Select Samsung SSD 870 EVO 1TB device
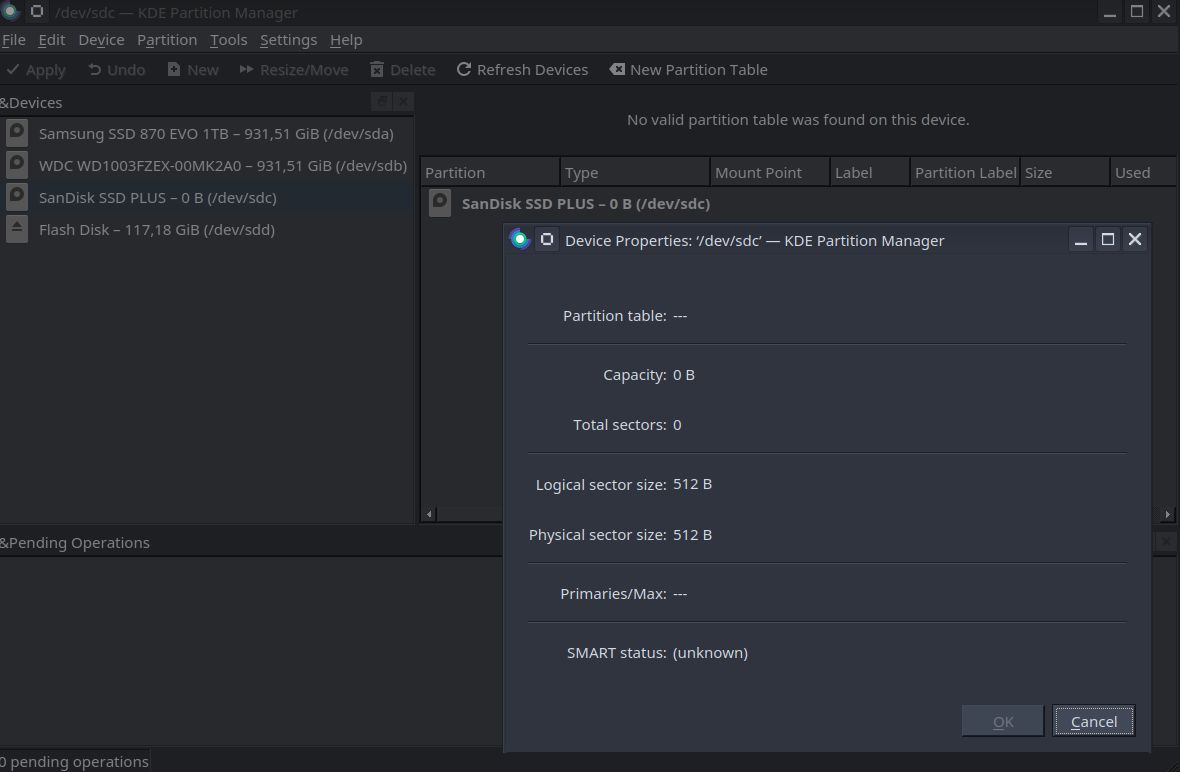Viewport: 1180px width, 772px height. 207,134
